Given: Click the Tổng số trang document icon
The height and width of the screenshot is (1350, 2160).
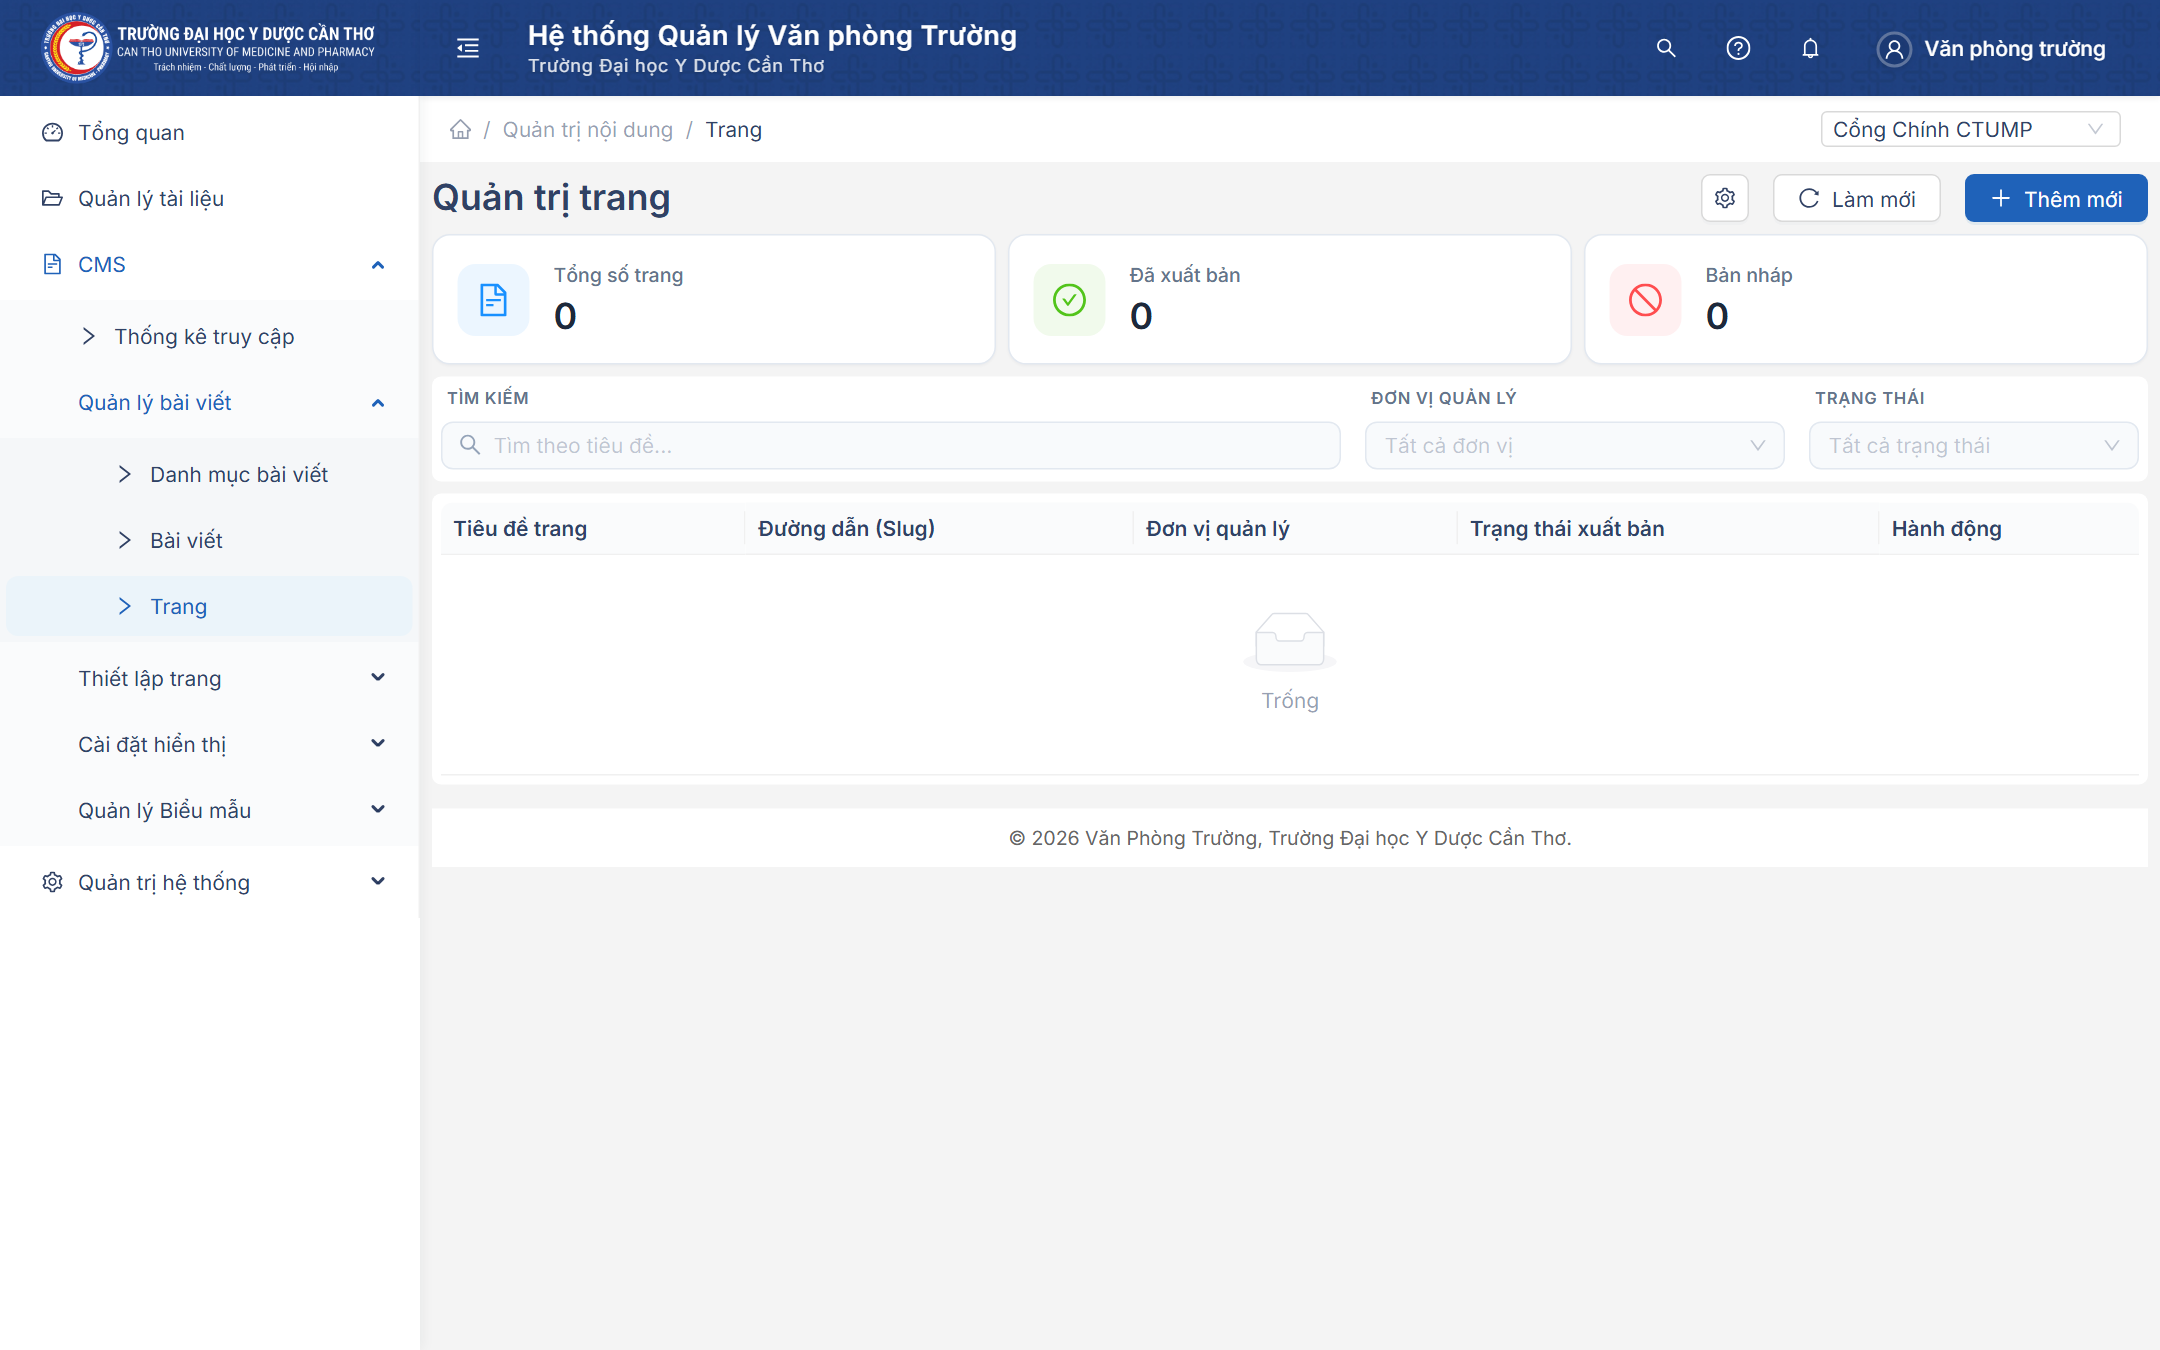Looking at the screenshot, I should click(494, 300).
